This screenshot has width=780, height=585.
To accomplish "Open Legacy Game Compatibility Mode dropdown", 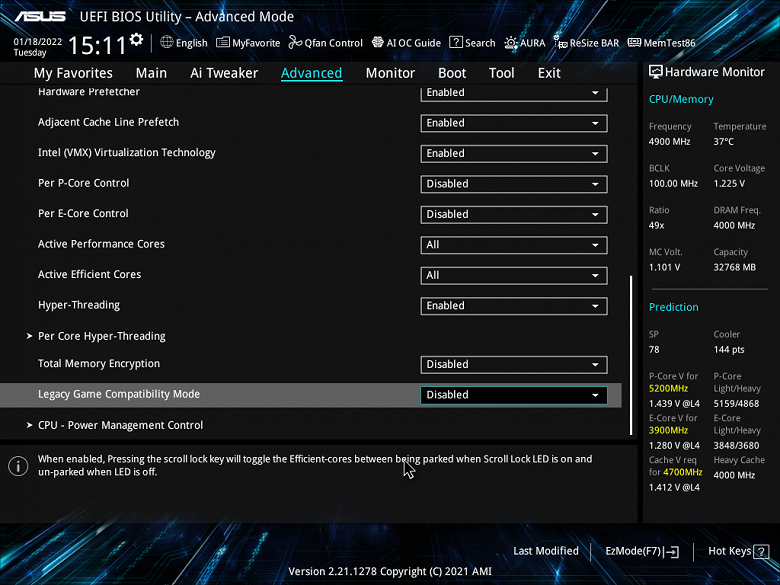I will (514, 395).
